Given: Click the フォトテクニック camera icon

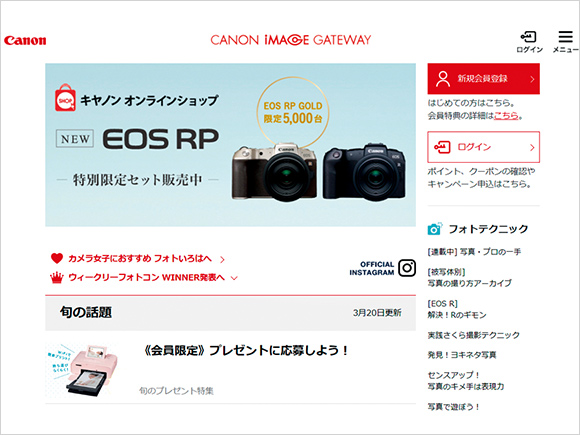Looking at the screenshot, I should (435, 229).
